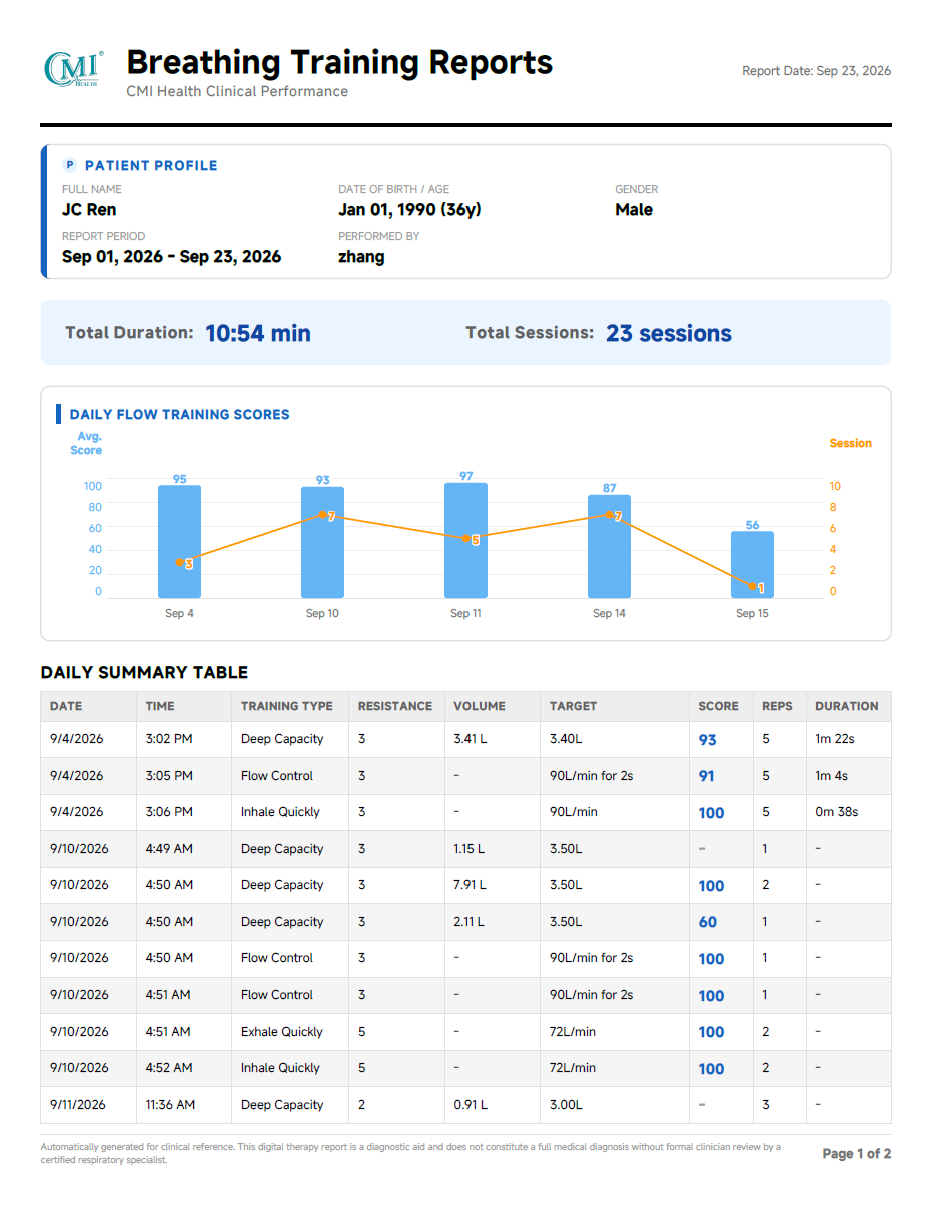
Task: Click the Patient Profile P icon
Action: click(x=69, y=165)
